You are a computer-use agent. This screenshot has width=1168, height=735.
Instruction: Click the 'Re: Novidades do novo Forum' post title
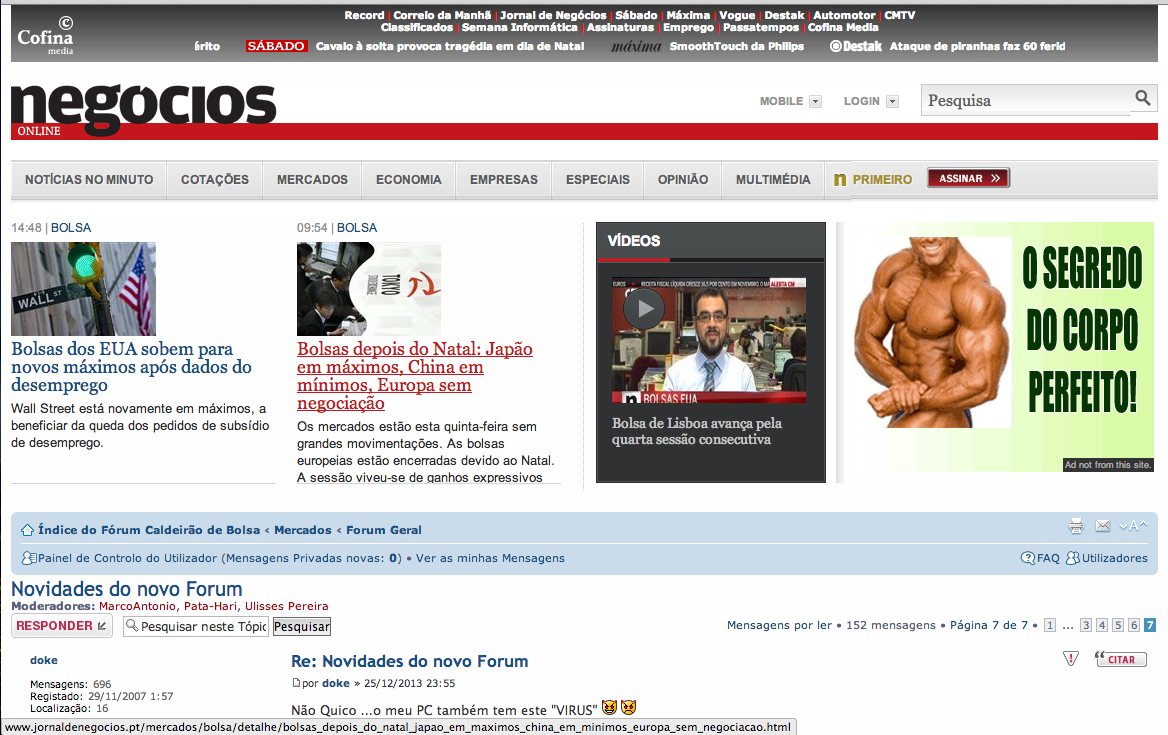(x=410, y=661)
